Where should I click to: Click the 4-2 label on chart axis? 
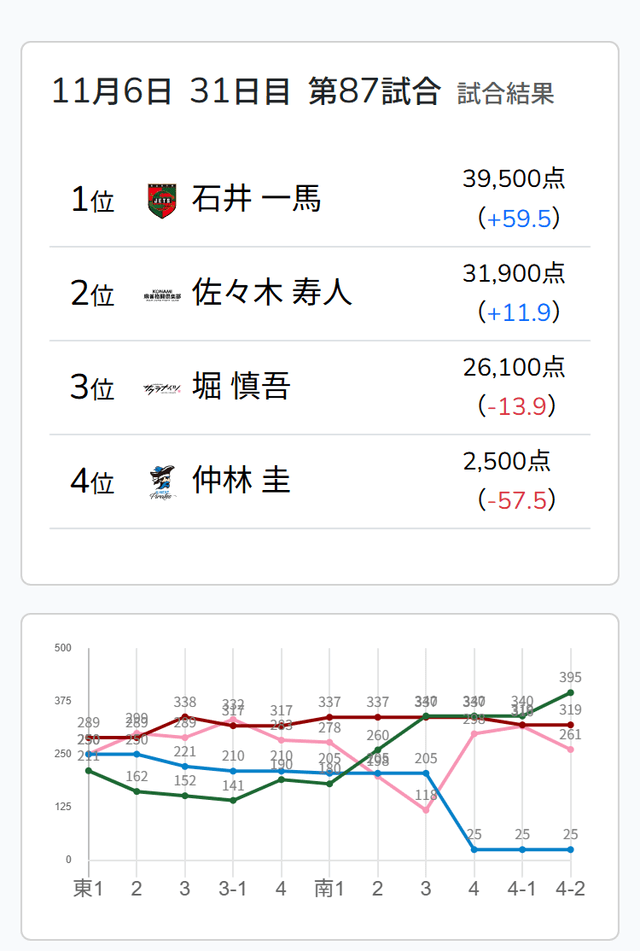[x=570, y=889]
